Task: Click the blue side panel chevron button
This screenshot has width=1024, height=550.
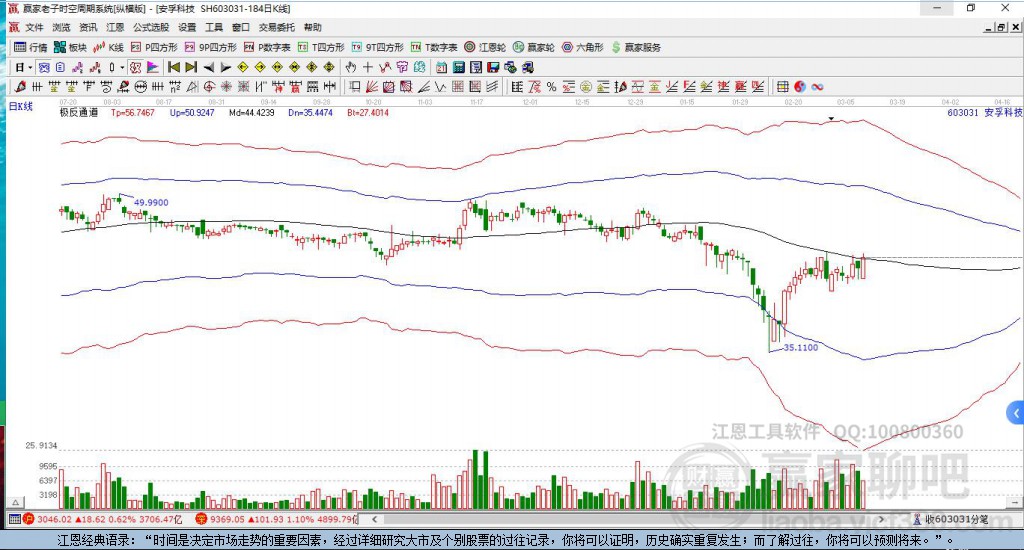Action: [x=1015, y=413]
